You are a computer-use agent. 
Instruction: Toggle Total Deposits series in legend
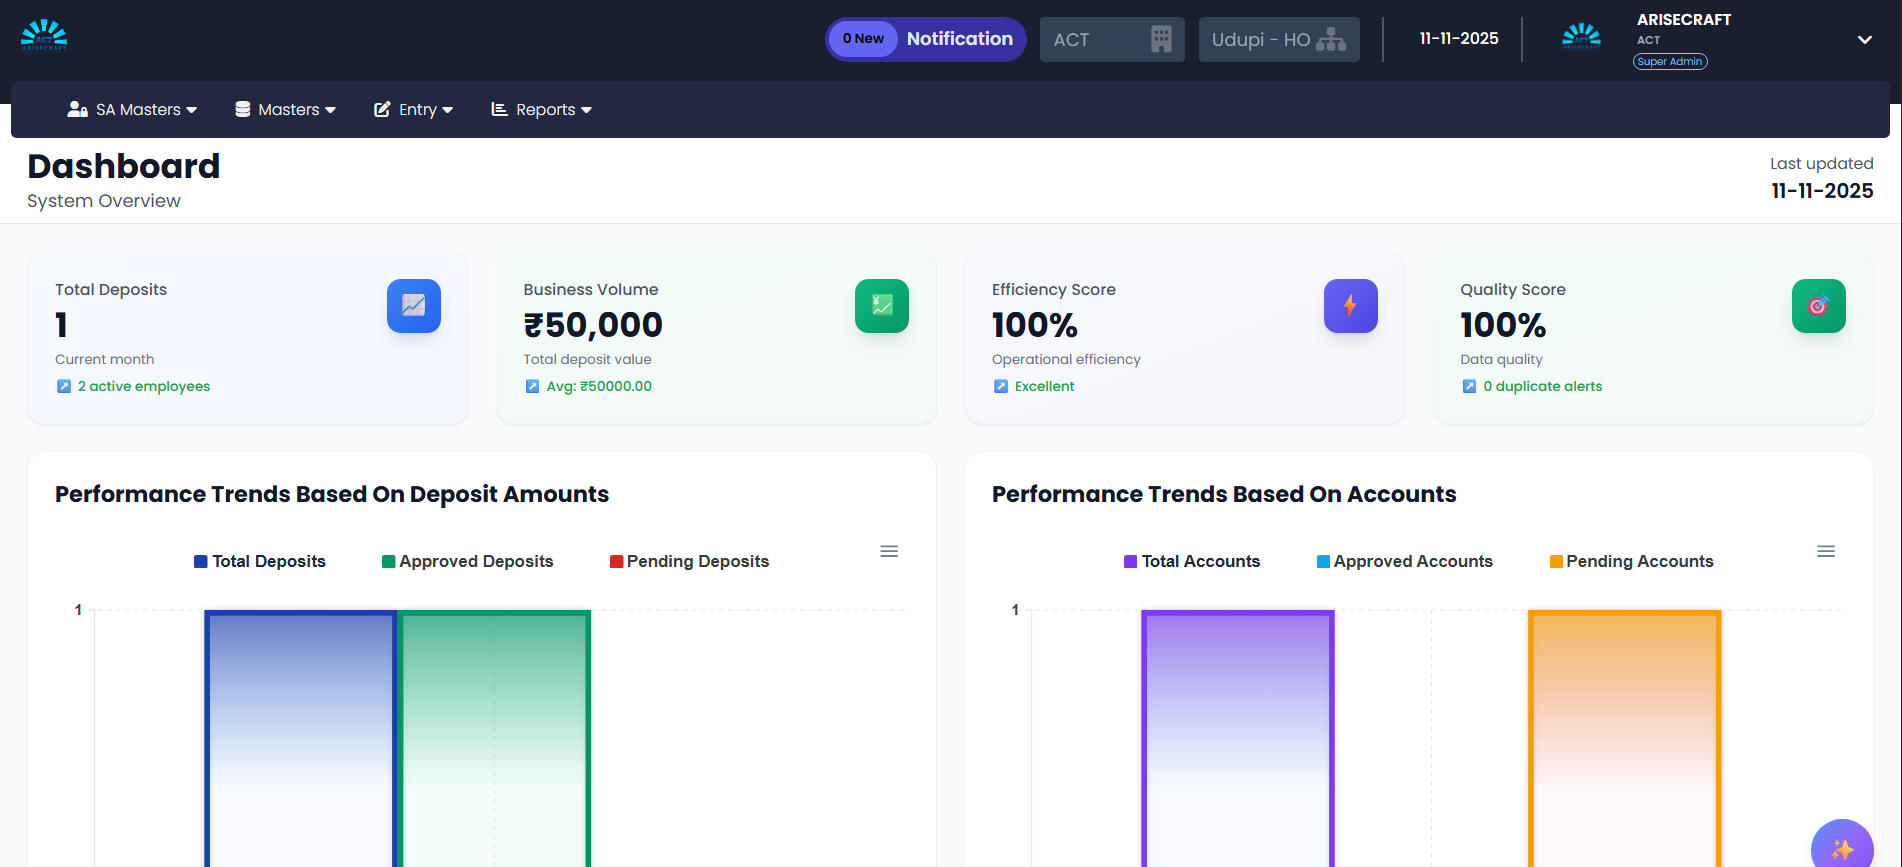point(260,562)
